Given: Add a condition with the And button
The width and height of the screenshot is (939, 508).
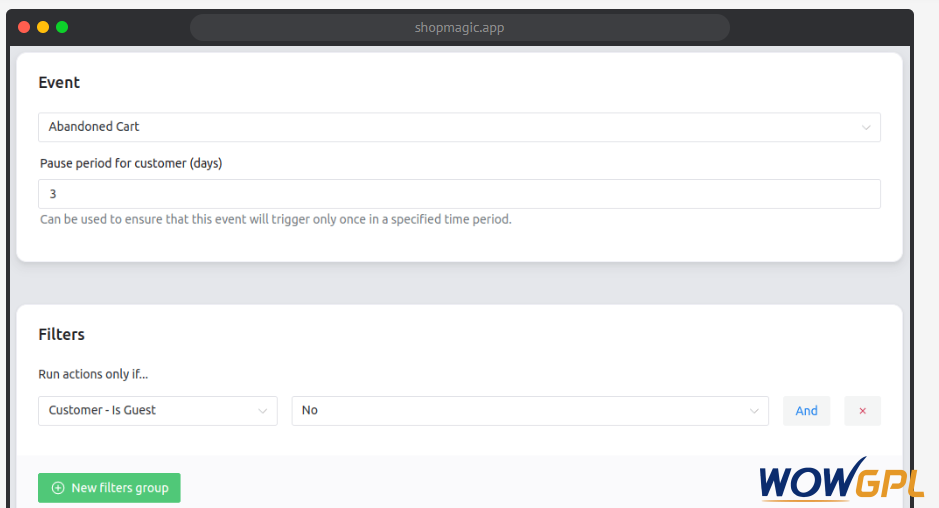Looking at the screenshot, I should pos(807,411).
